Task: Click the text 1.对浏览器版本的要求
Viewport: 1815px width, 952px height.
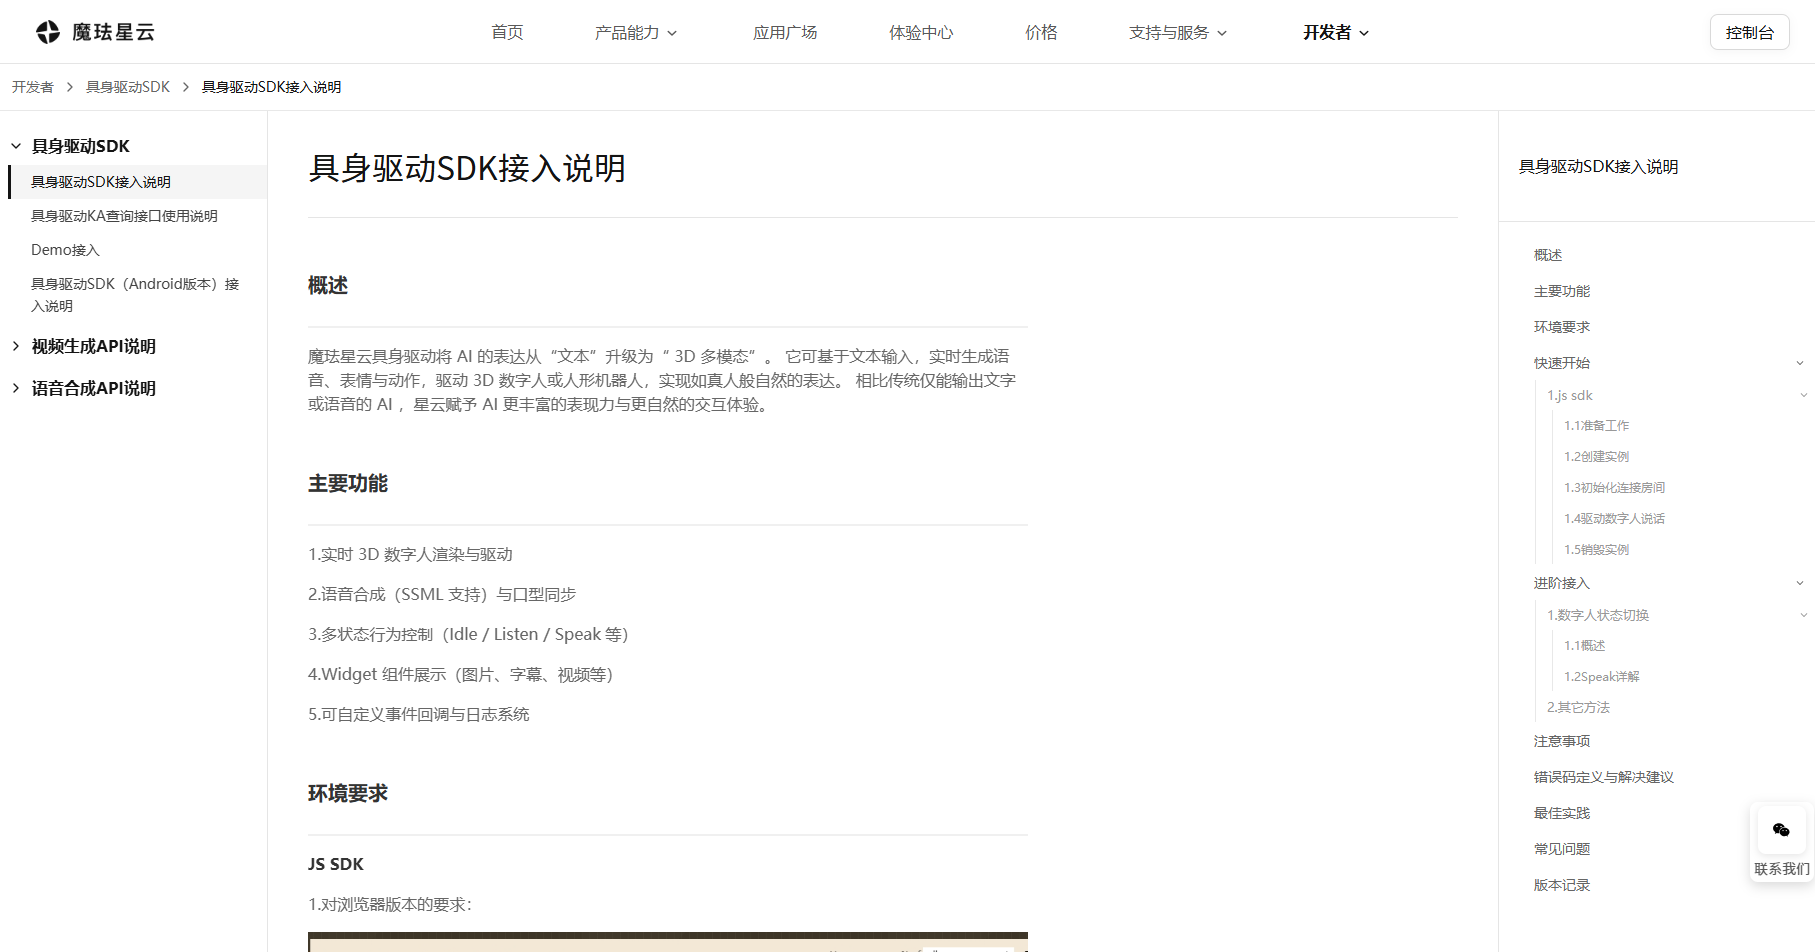Action: coord(390,904)
